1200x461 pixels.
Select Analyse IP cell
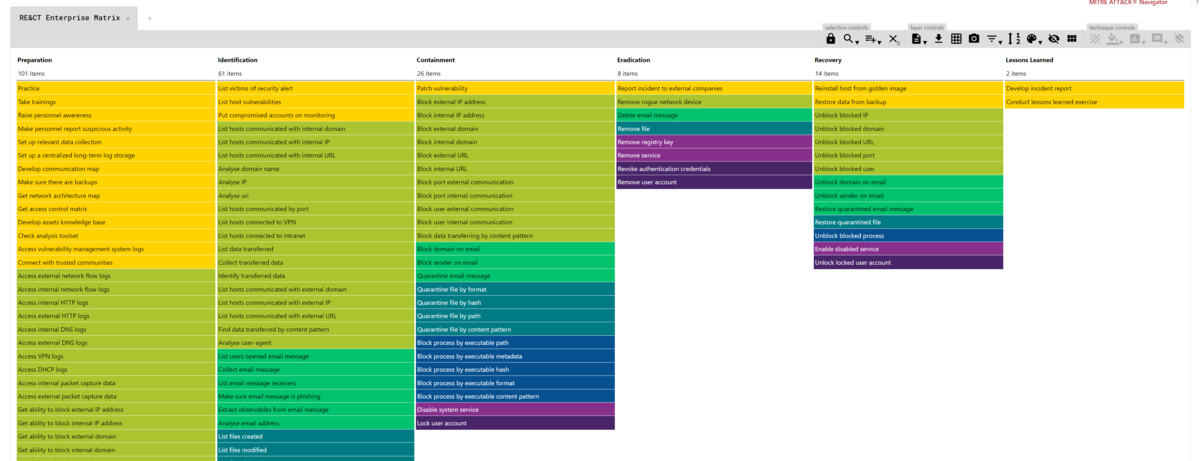pos(315,182)
